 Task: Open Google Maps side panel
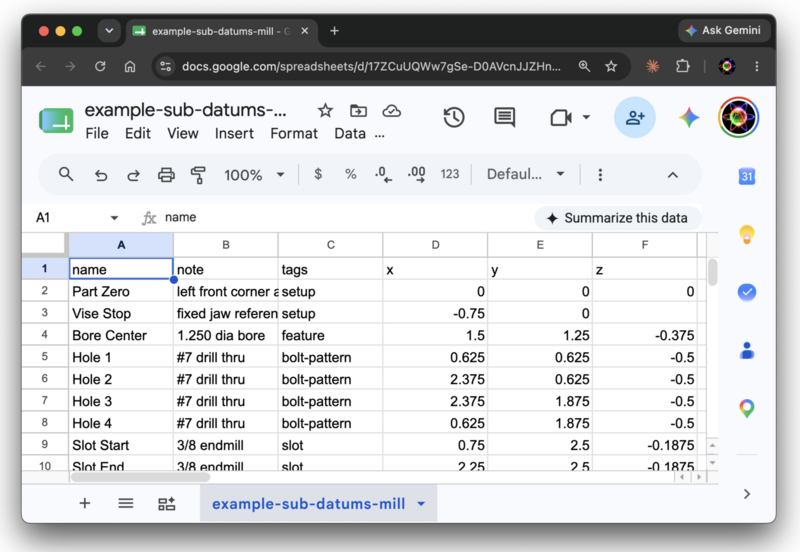(746, 408)
